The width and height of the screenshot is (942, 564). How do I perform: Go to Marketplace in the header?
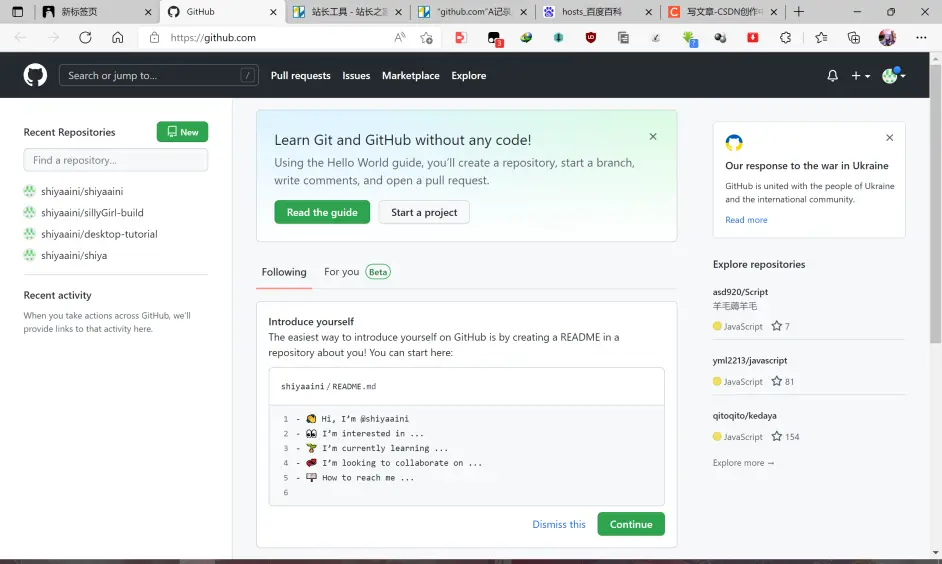tap(411, 76)
